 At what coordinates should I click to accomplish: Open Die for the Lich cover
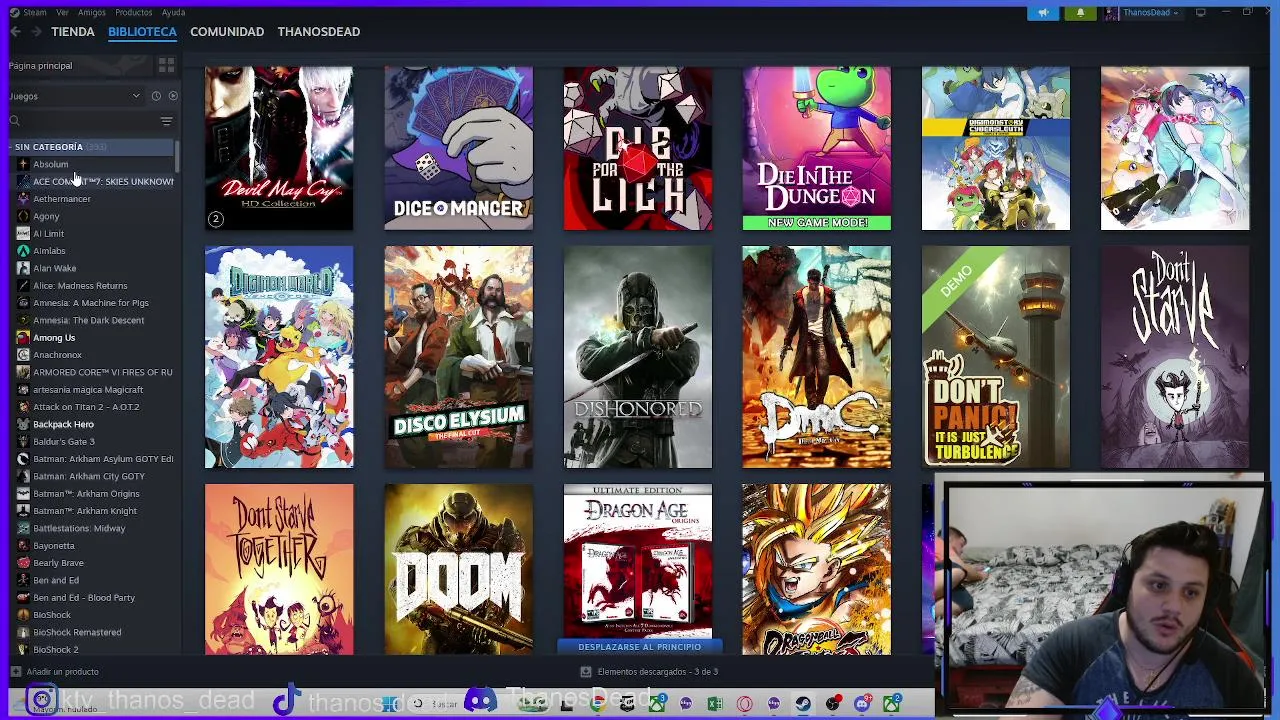click(638, 148)
